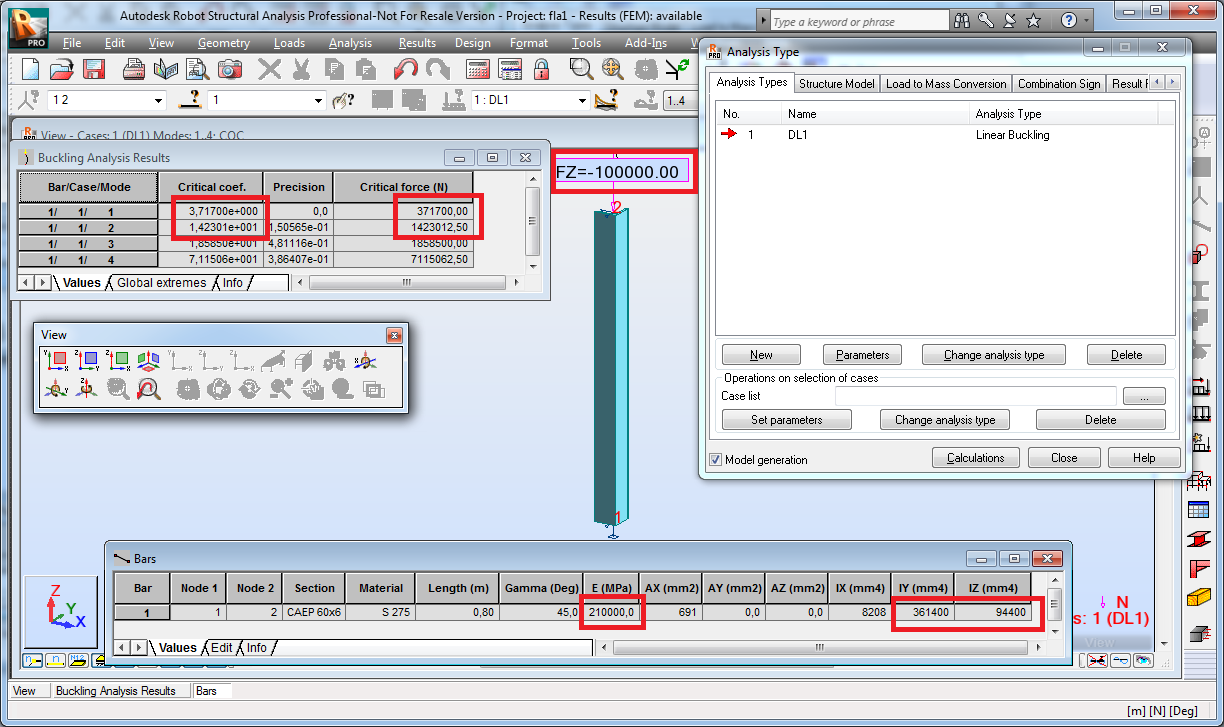Click Buckling results vertical scrollbar
The image size is (1224, 727).
(532, 222)
